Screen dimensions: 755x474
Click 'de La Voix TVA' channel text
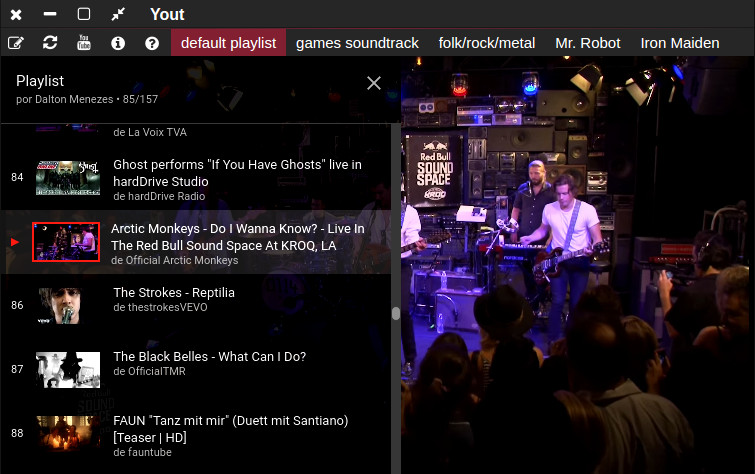150,132
